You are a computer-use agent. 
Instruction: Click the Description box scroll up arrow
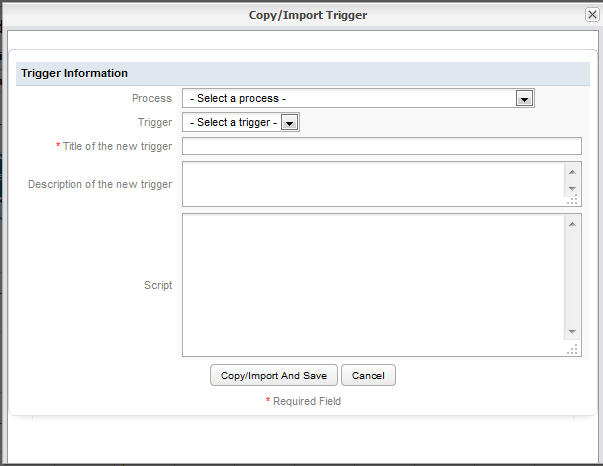click(572, 169)
